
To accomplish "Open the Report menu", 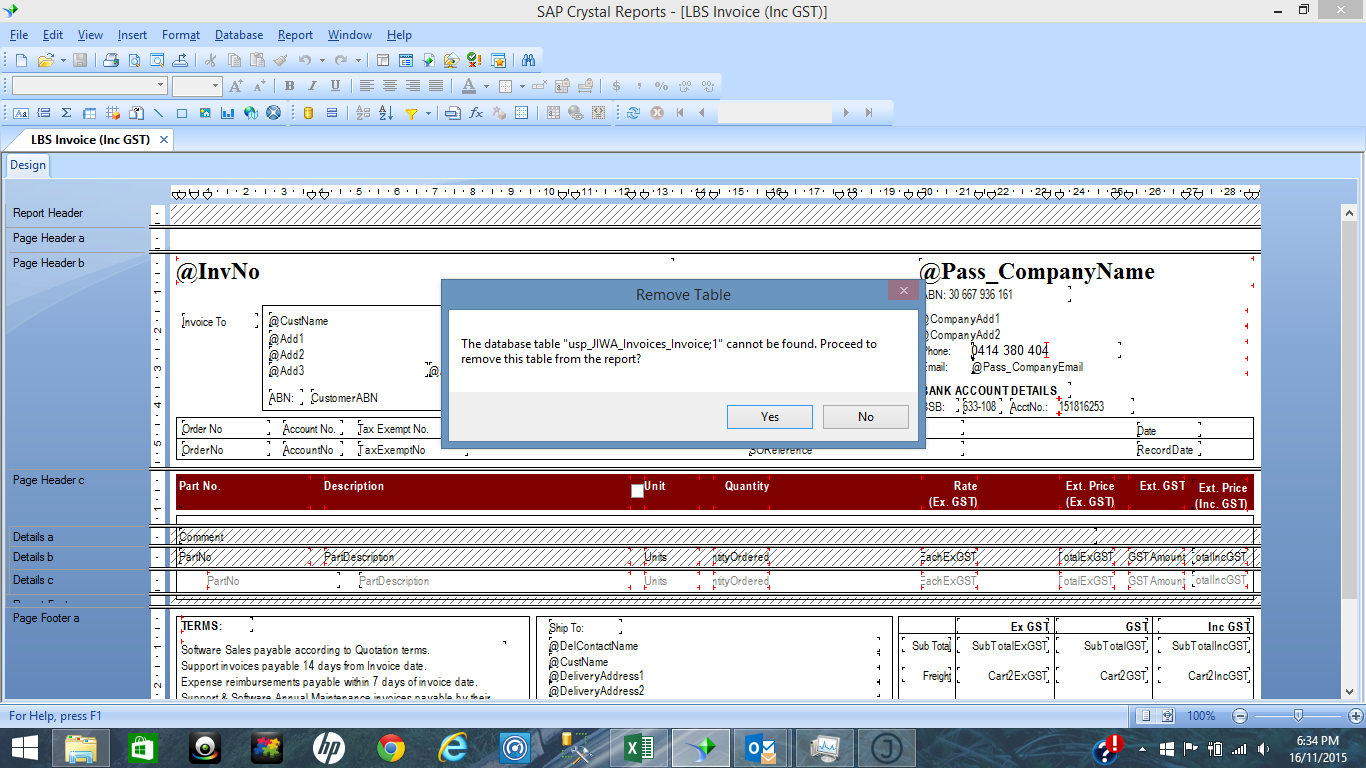I will click(x=295, y=35).
